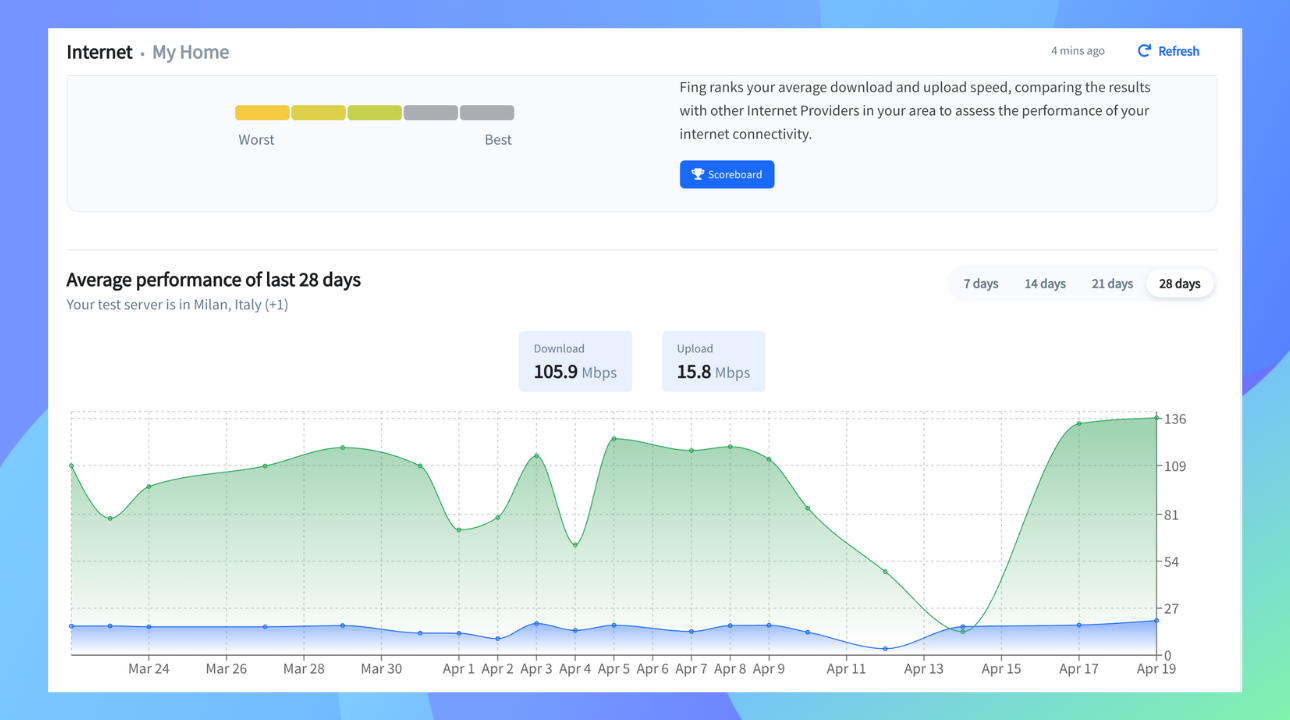Select the 28 days tab

pos(1179,284)
